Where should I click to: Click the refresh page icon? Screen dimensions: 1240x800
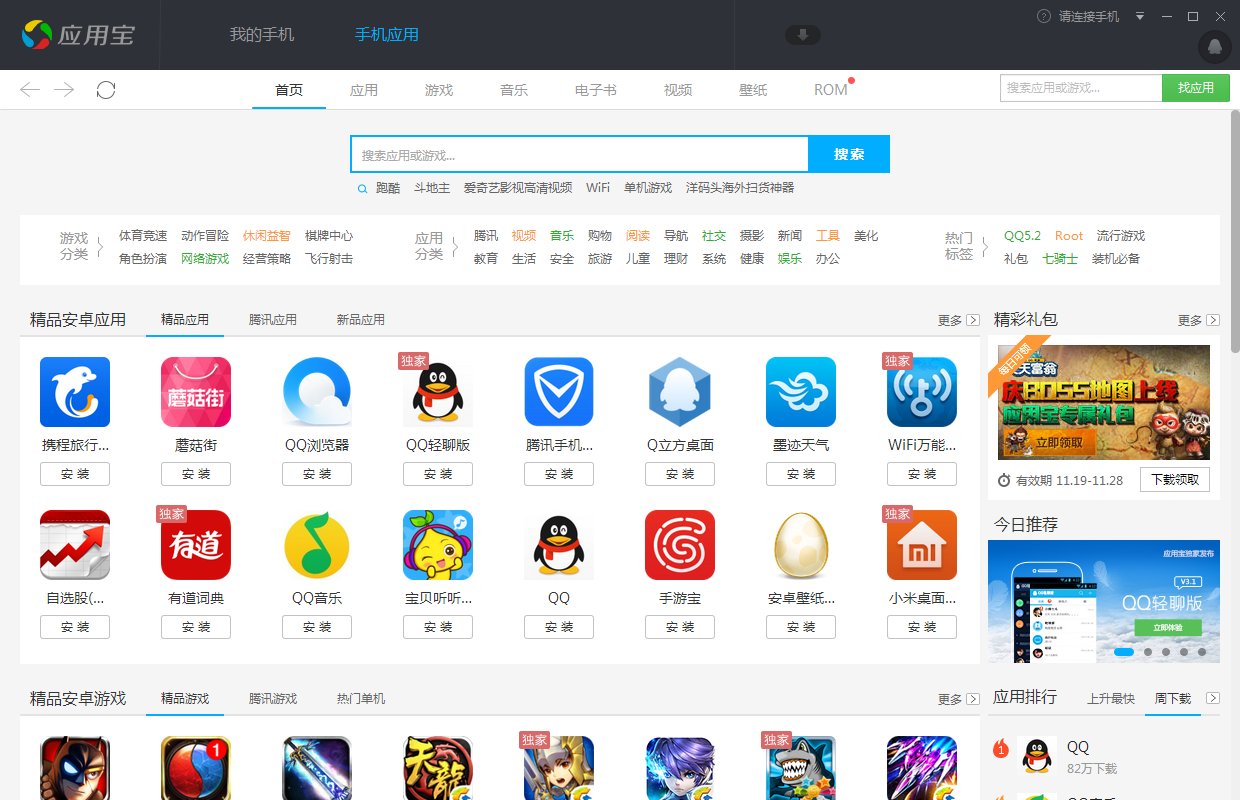pyautogui.click(x=106, y=90)
